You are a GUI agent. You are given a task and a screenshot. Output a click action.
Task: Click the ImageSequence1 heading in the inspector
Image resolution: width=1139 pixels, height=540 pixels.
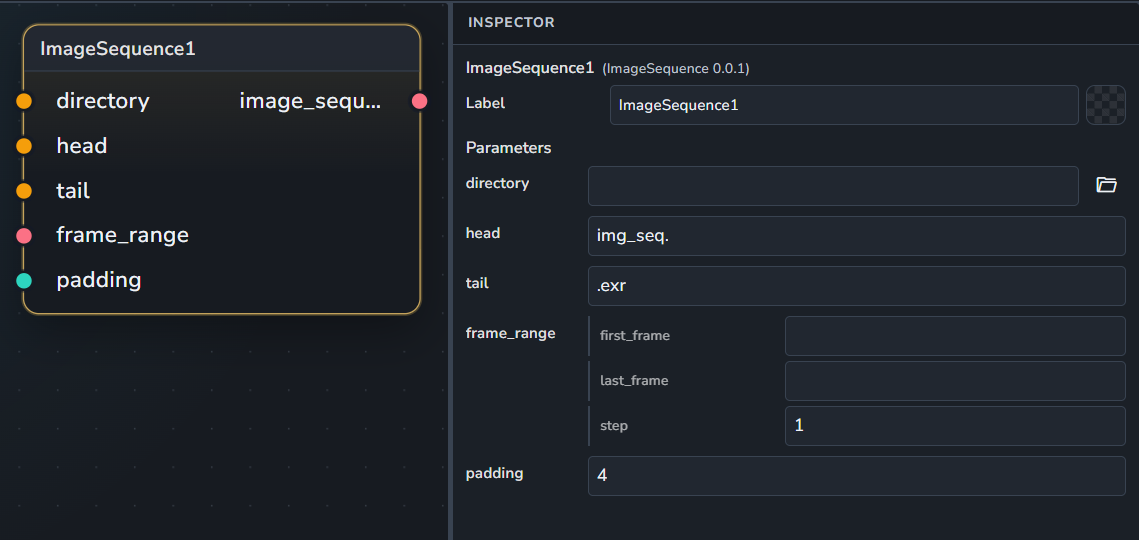(530, 68)
